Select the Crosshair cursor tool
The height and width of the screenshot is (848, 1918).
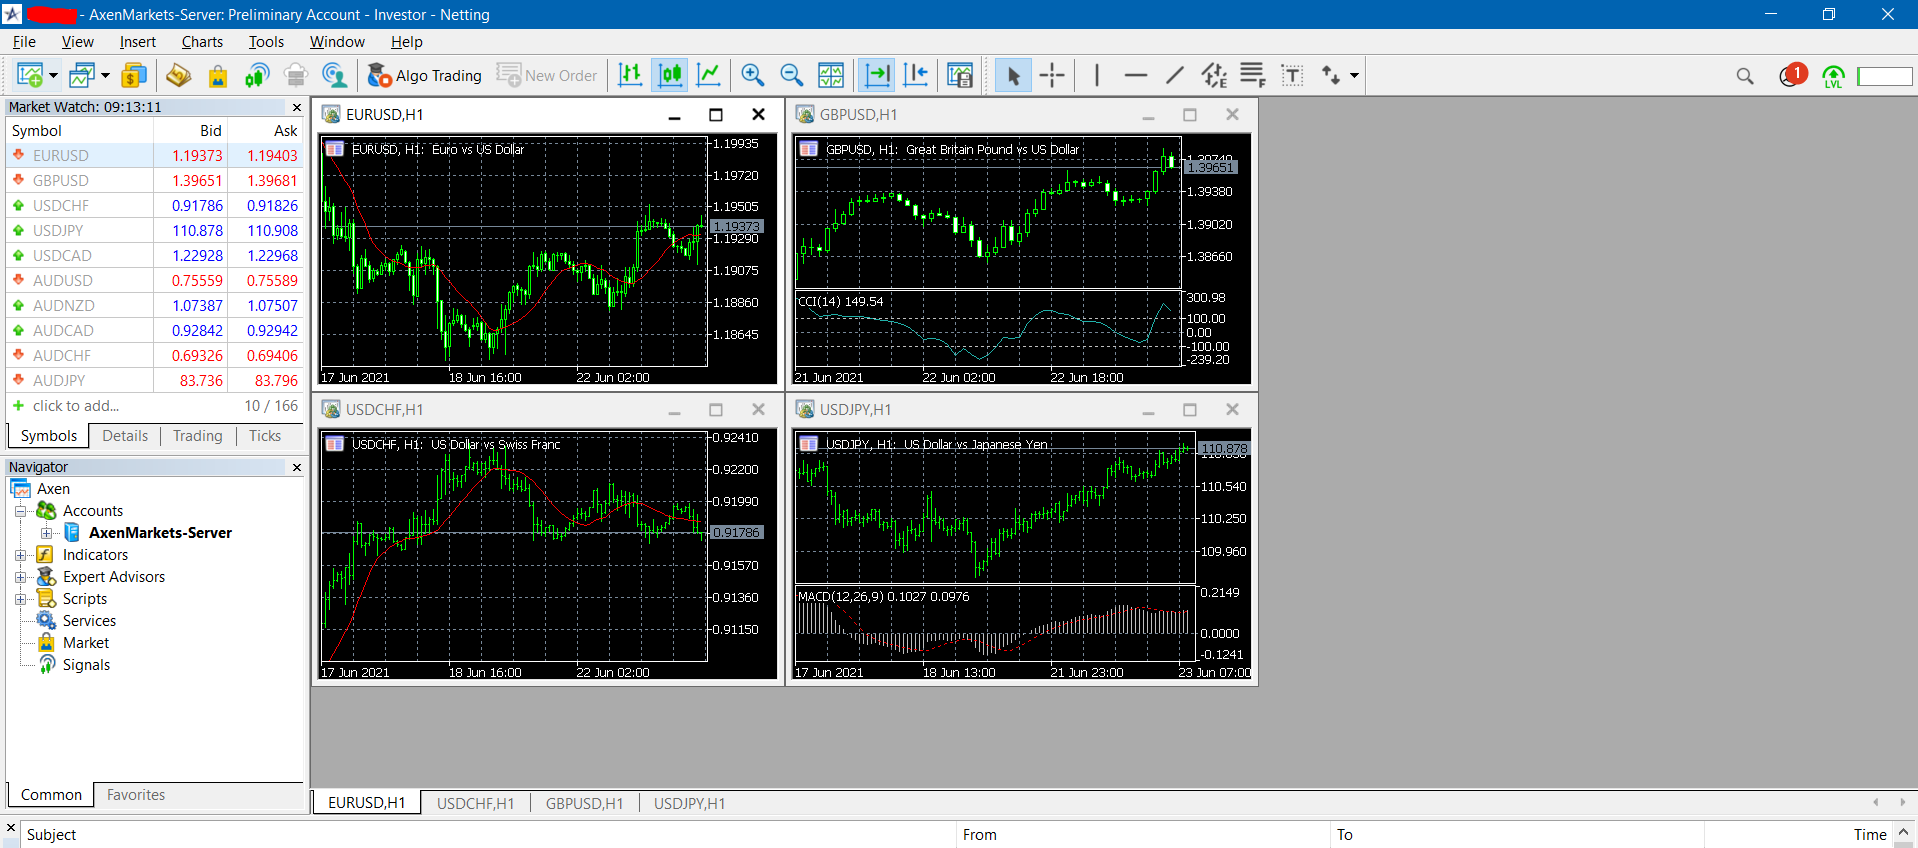[1052, 75]
